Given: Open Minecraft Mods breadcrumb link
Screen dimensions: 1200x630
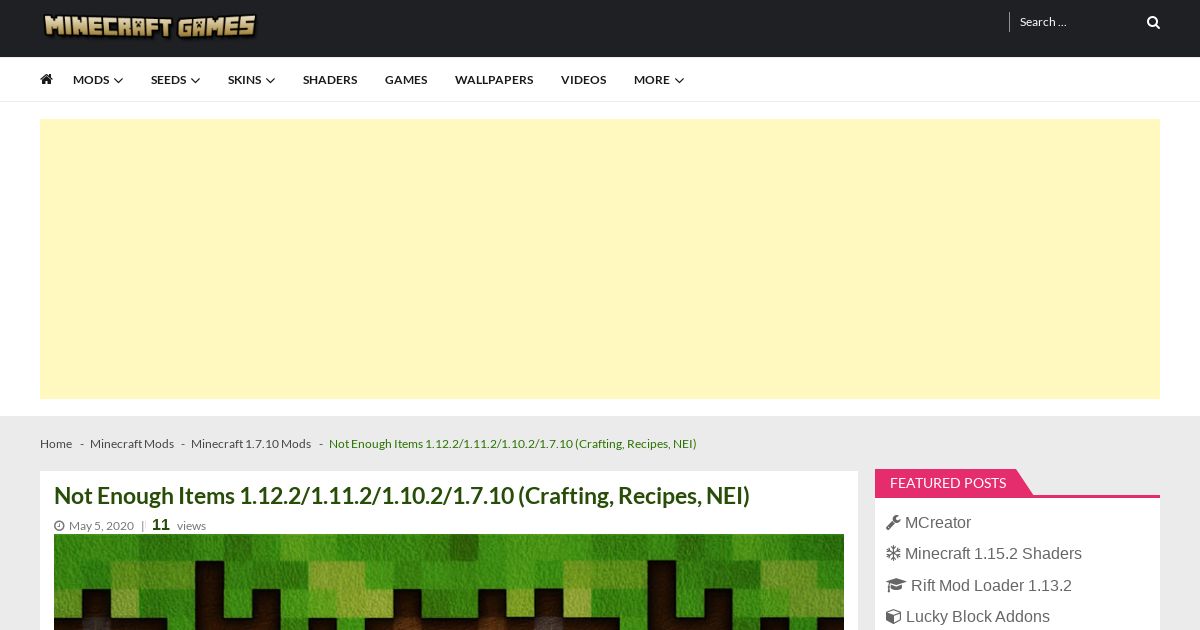Looking at the screenshot, I should click(x=132, y=444).
